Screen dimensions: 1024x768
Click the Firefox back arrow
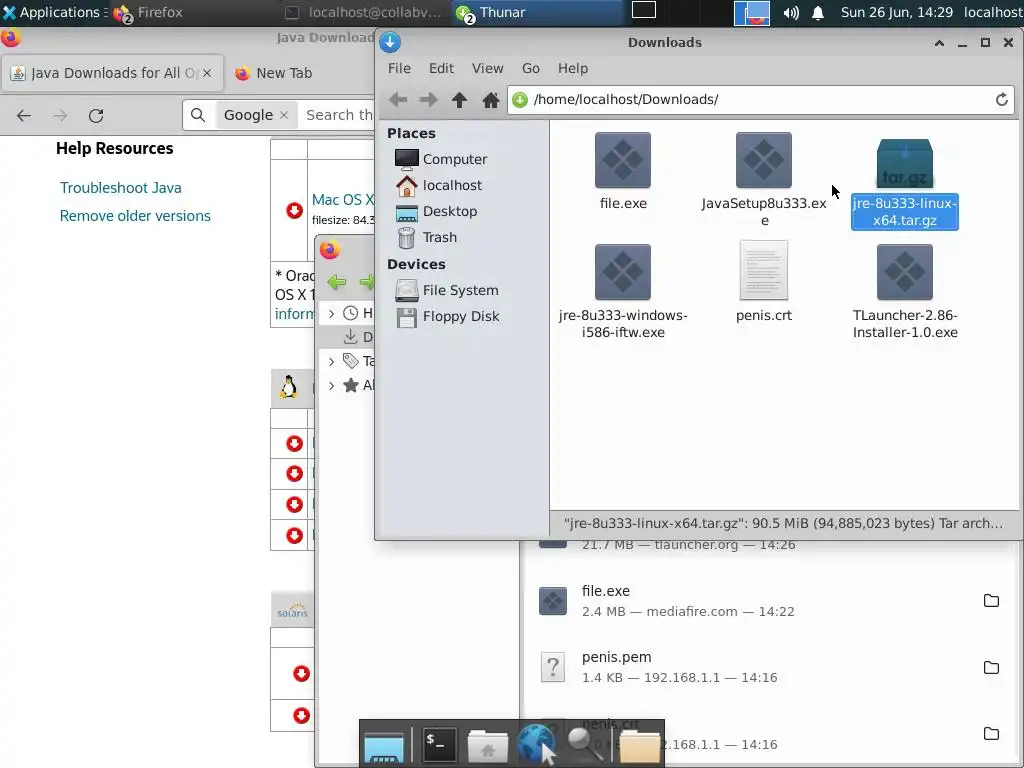tap(24, 116)
